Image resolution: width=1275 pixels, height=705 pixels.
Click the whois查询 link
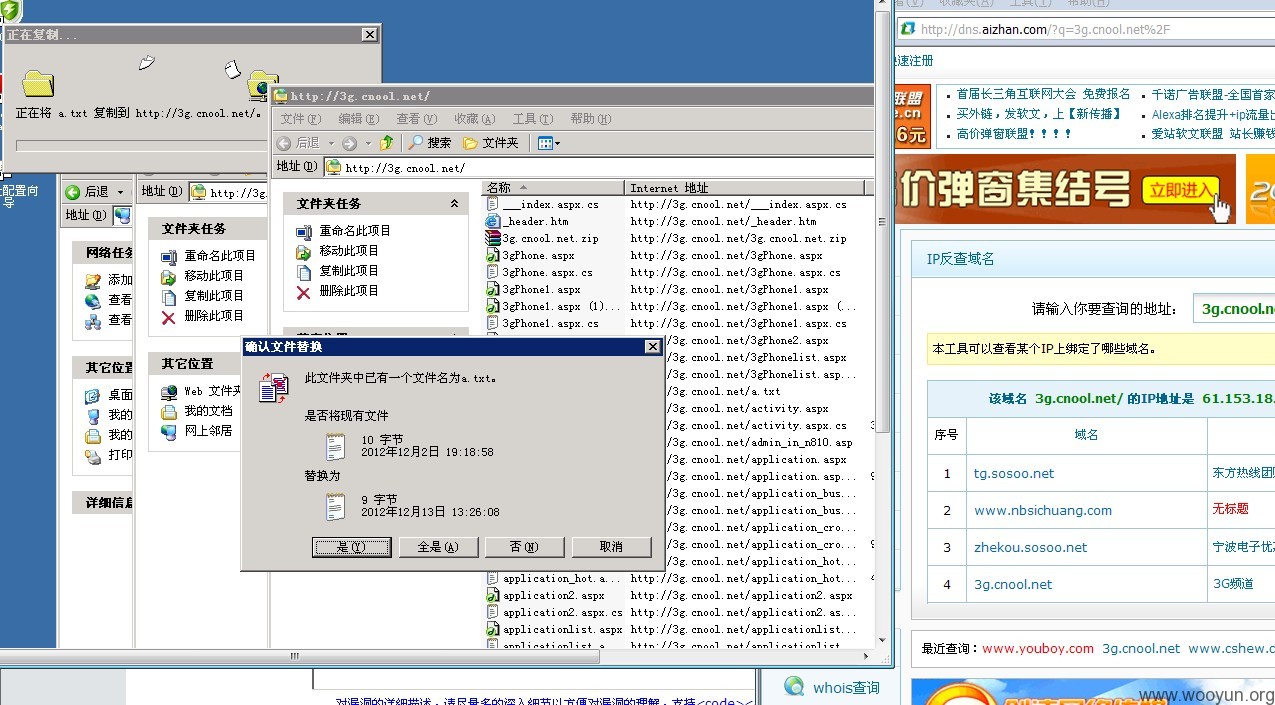coord(846,688)
